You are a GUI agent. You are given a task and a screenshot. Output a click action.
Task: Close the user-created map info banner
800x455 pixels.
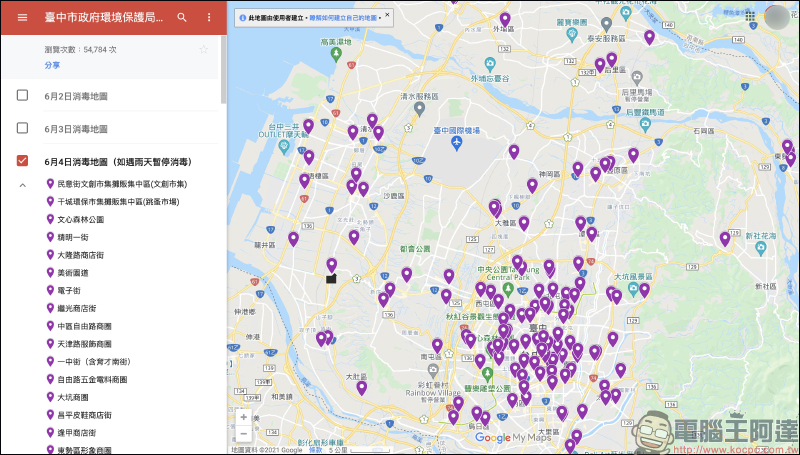click(x=387, y=15)
